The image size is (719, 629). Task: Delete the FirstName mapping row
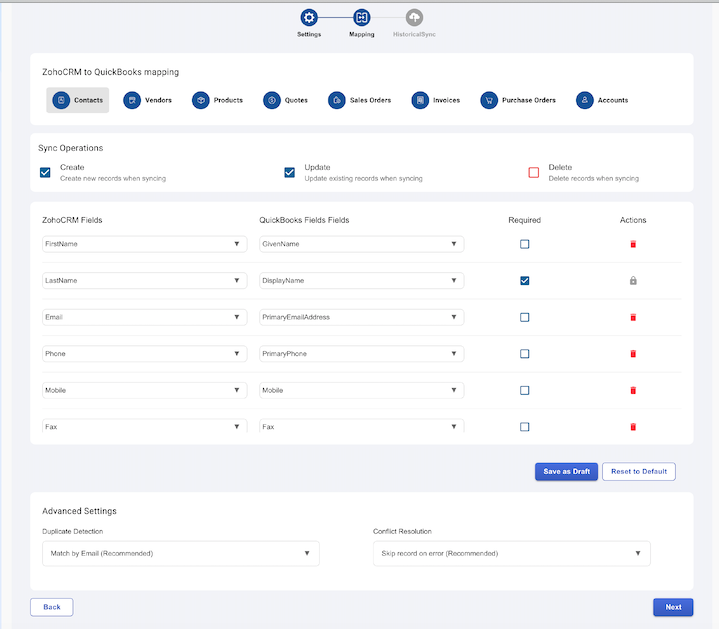[x=633, y=244]
